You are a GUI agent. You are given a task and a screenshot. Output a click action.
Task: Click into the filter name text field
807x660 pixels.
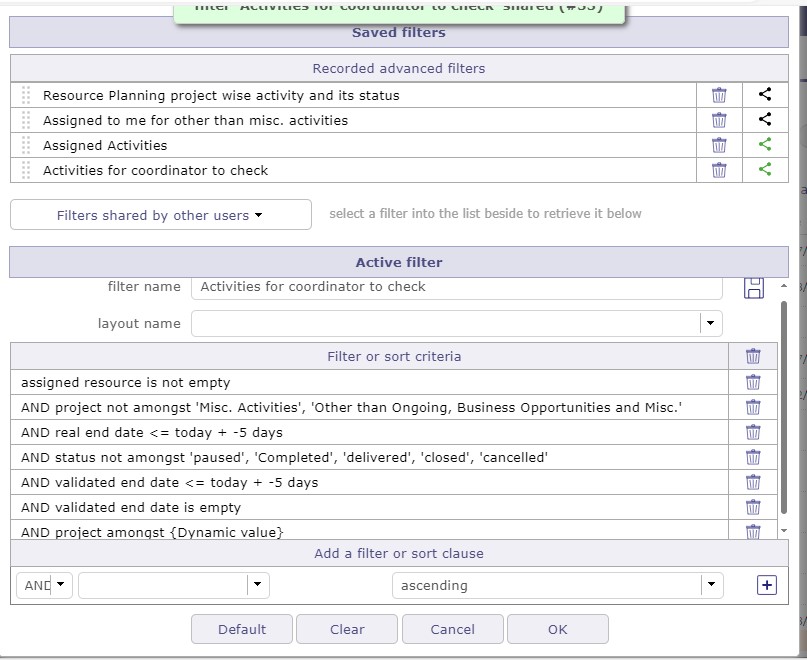456,287
